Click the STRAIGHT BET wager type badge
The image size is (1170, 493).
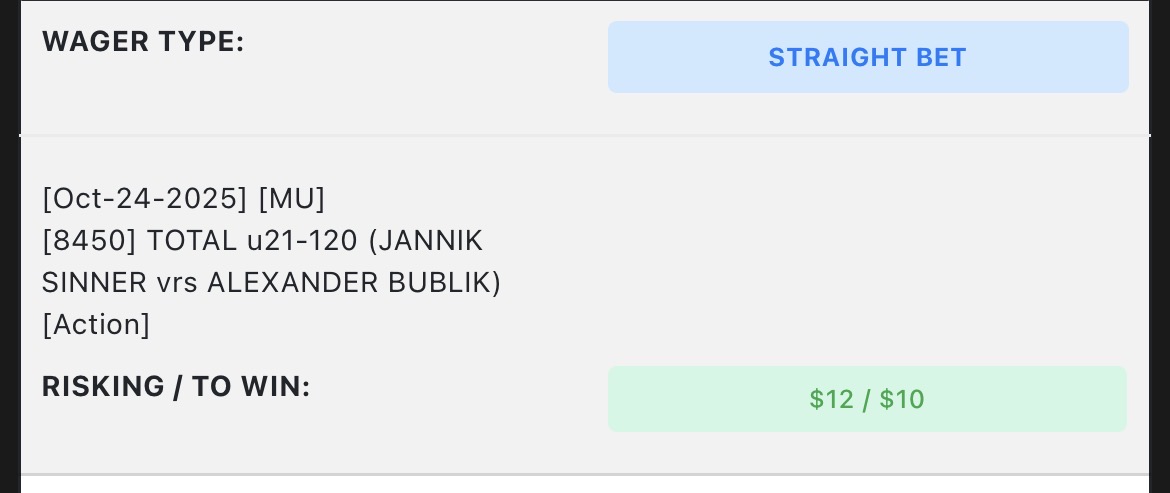tap(867, 57)
